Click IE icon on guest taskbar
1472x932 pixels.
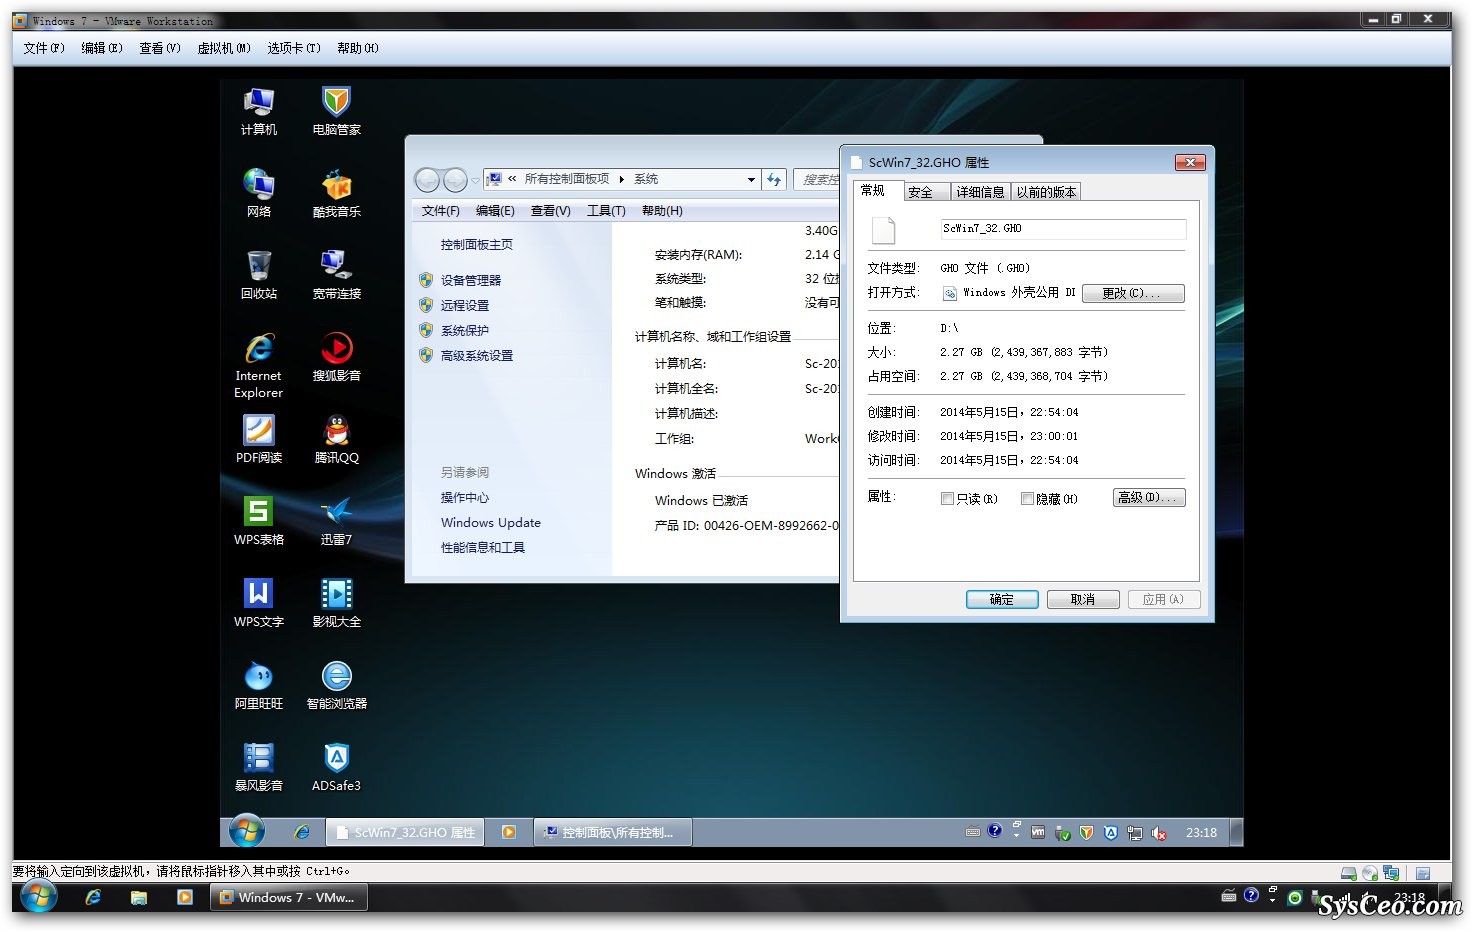point(302,832)
